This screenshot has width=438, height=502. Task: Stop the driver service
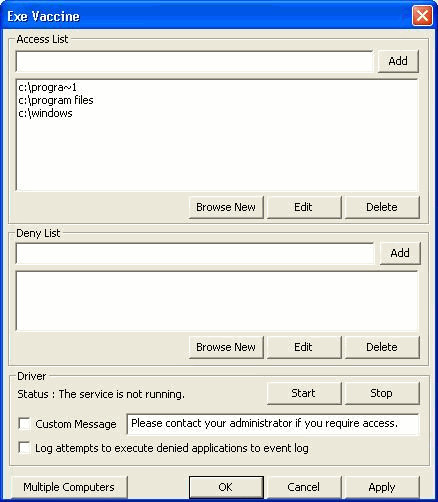click(x=382, y=393)
